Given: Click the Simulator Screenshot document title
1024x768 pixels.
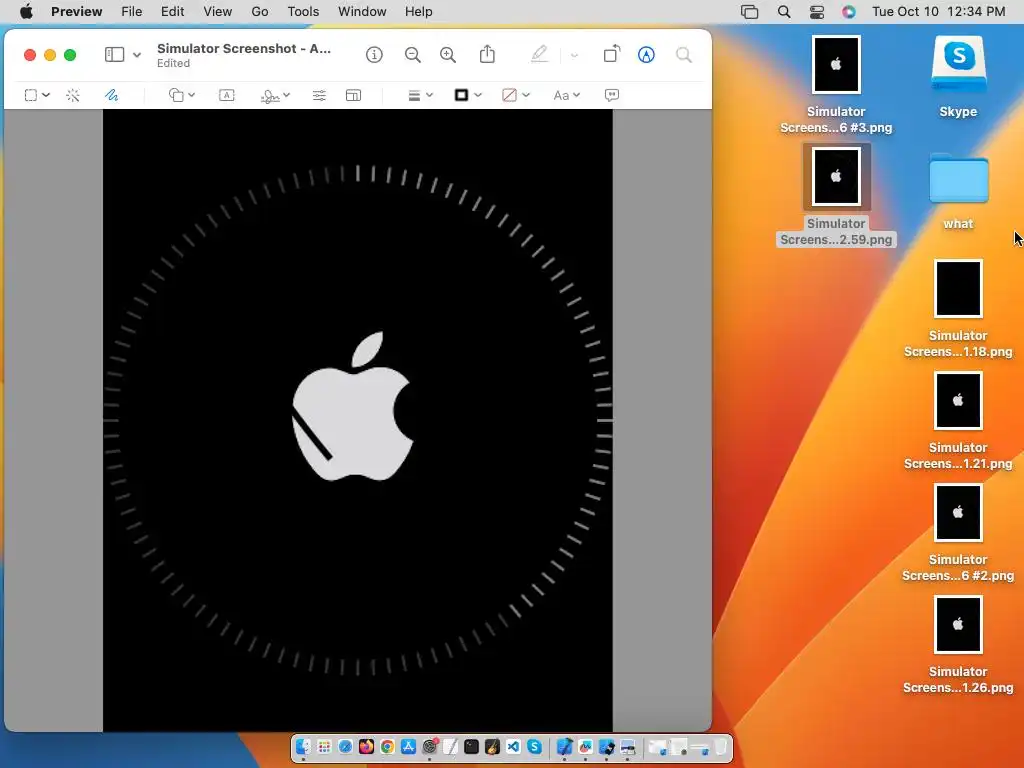Looking at the screenshot, I should tap(244, 48).
